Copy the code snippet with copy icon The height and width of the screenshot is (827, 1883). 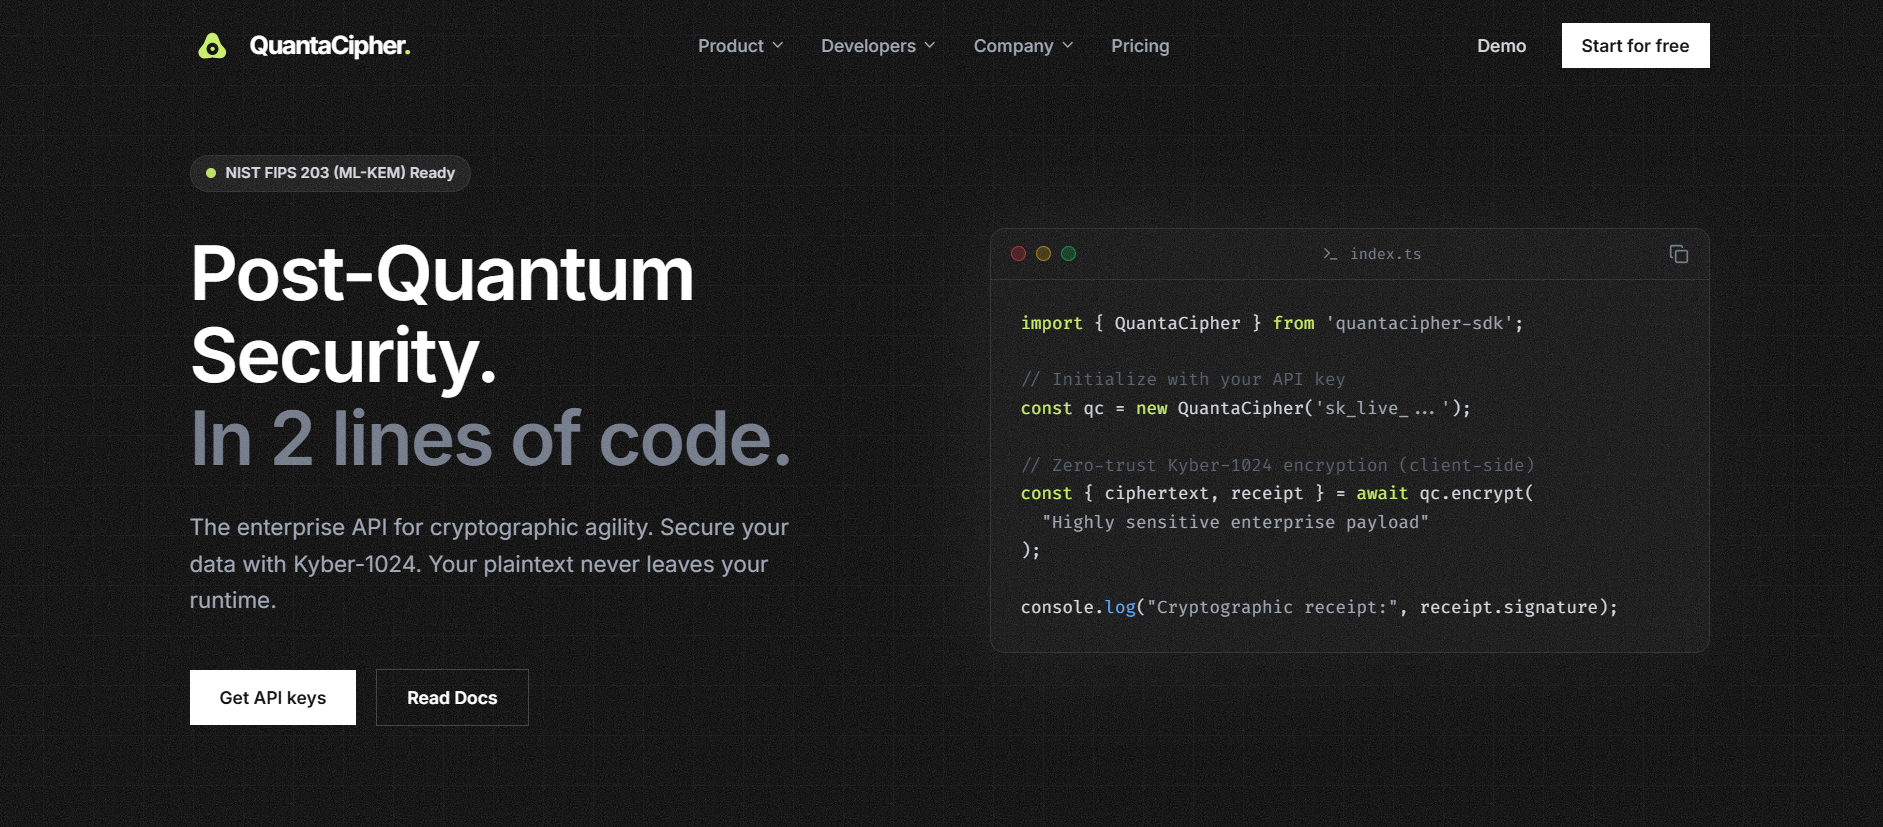tap(1679, 254)
